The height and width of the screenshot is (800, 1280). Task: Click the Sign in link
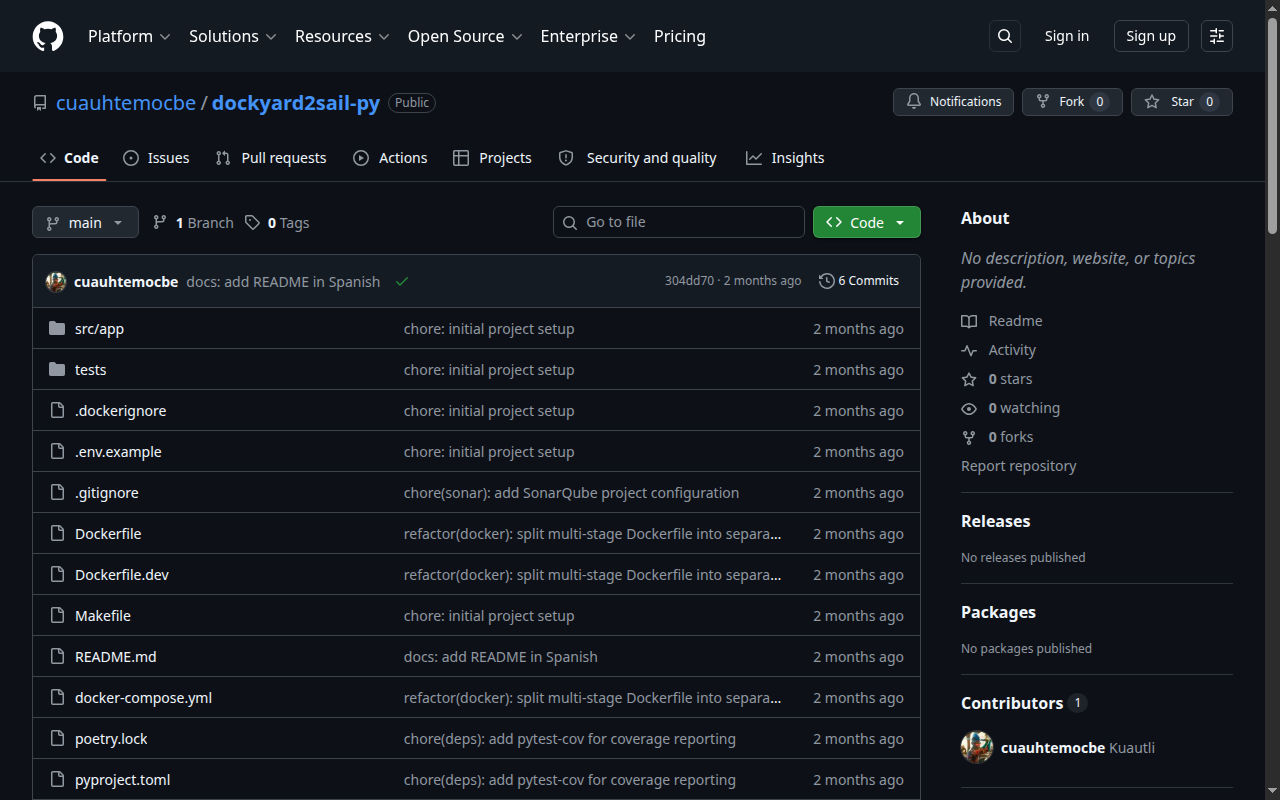coord(1067,36)
